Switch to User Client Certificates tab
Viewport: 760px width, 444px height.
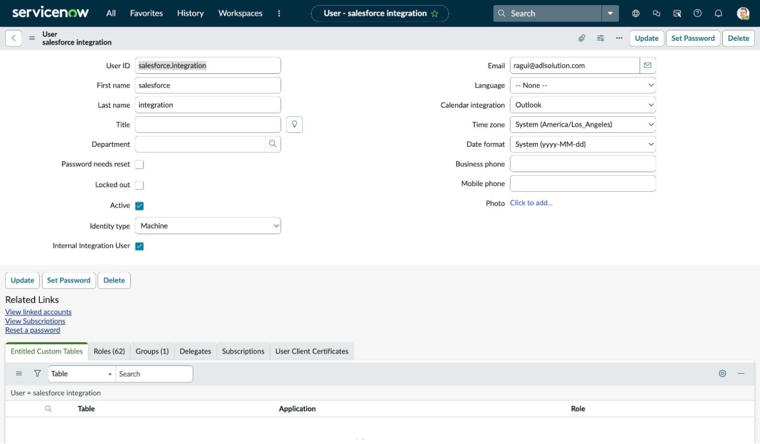(312, 351)
